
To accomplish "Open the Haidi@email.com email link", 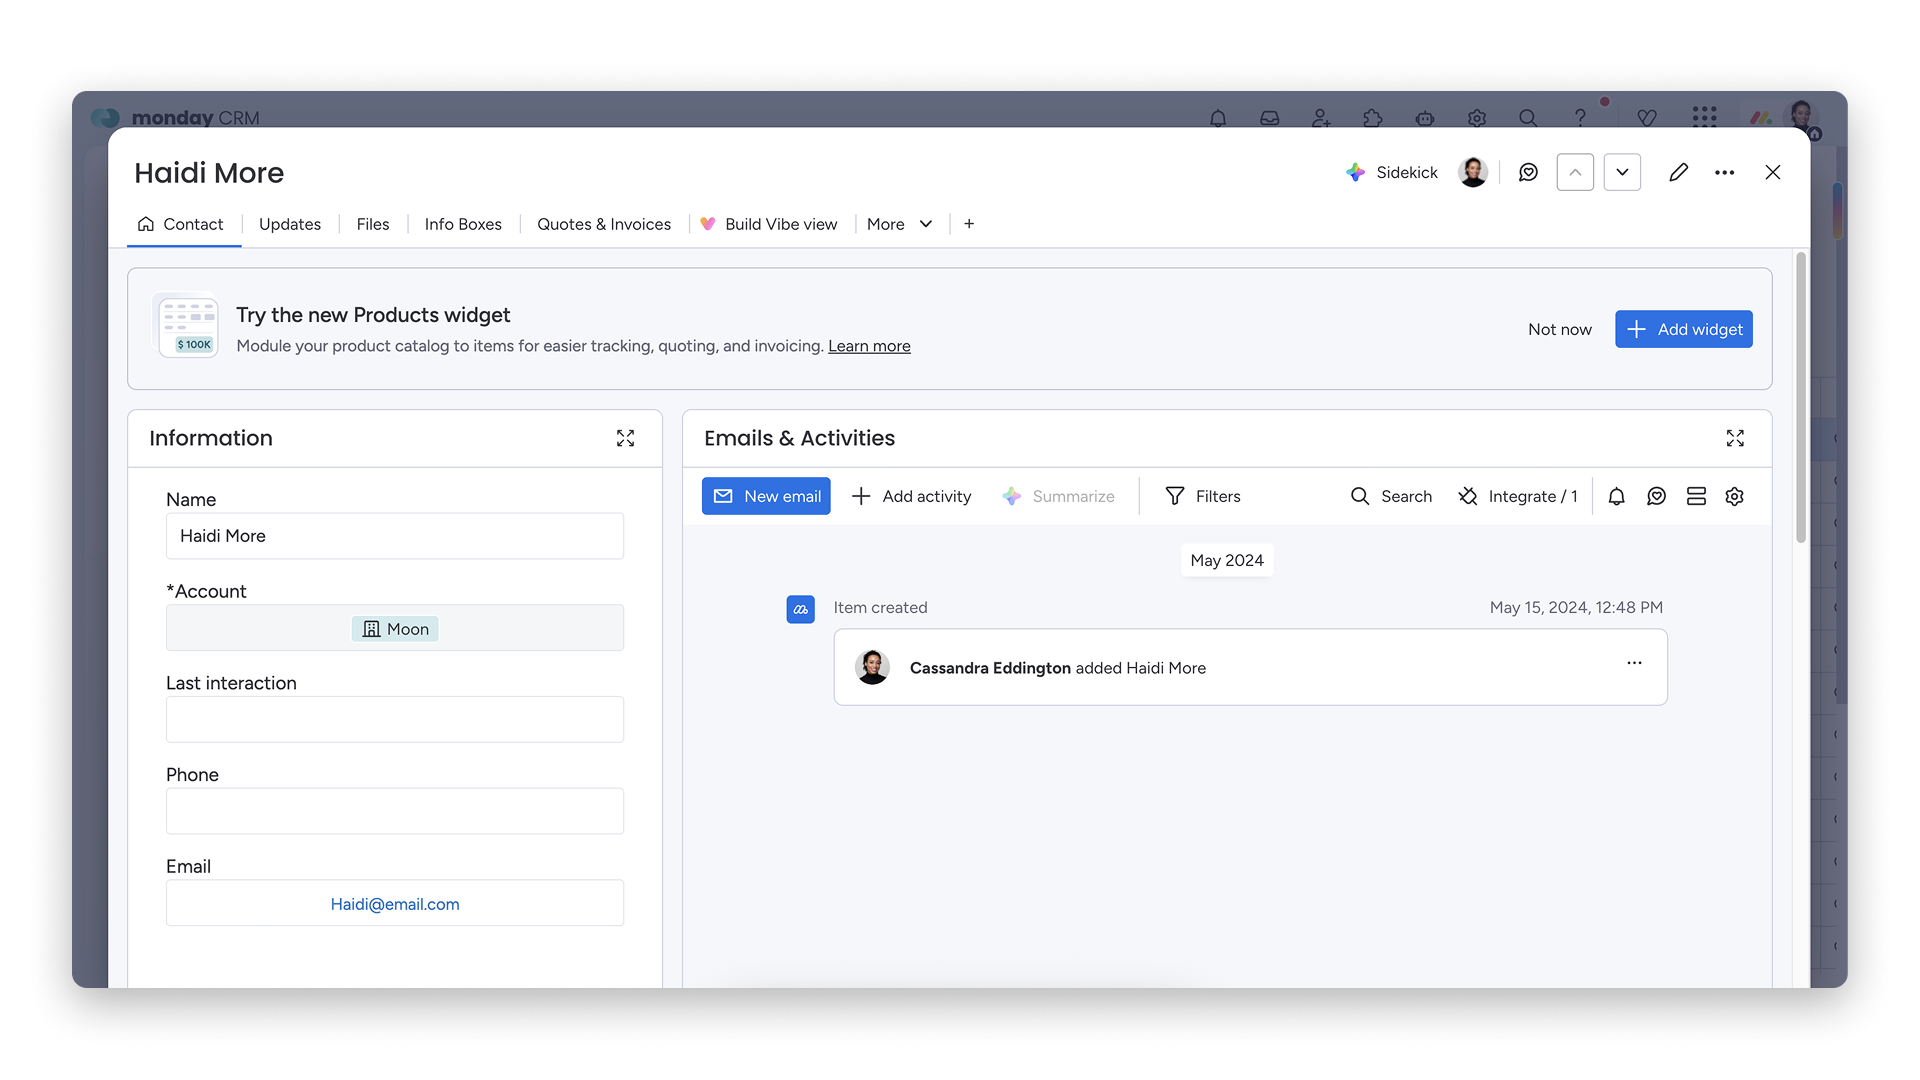I will pyautogui.click(x=395, y=904).
